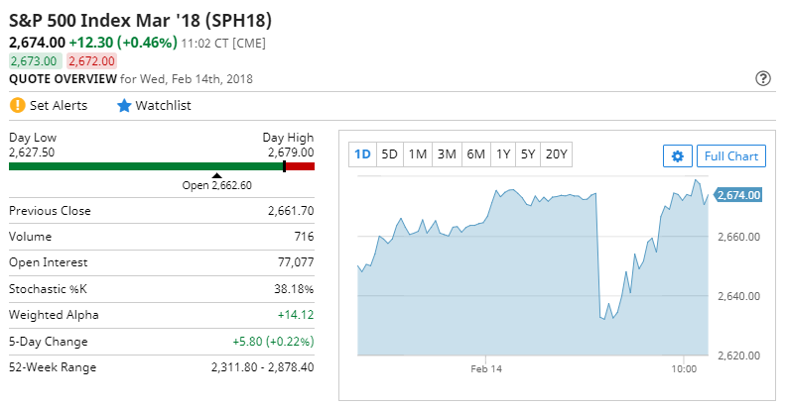Click the black current price marker on range bar
This screenshot has width=786, height=407.
(x=285, y=166)
